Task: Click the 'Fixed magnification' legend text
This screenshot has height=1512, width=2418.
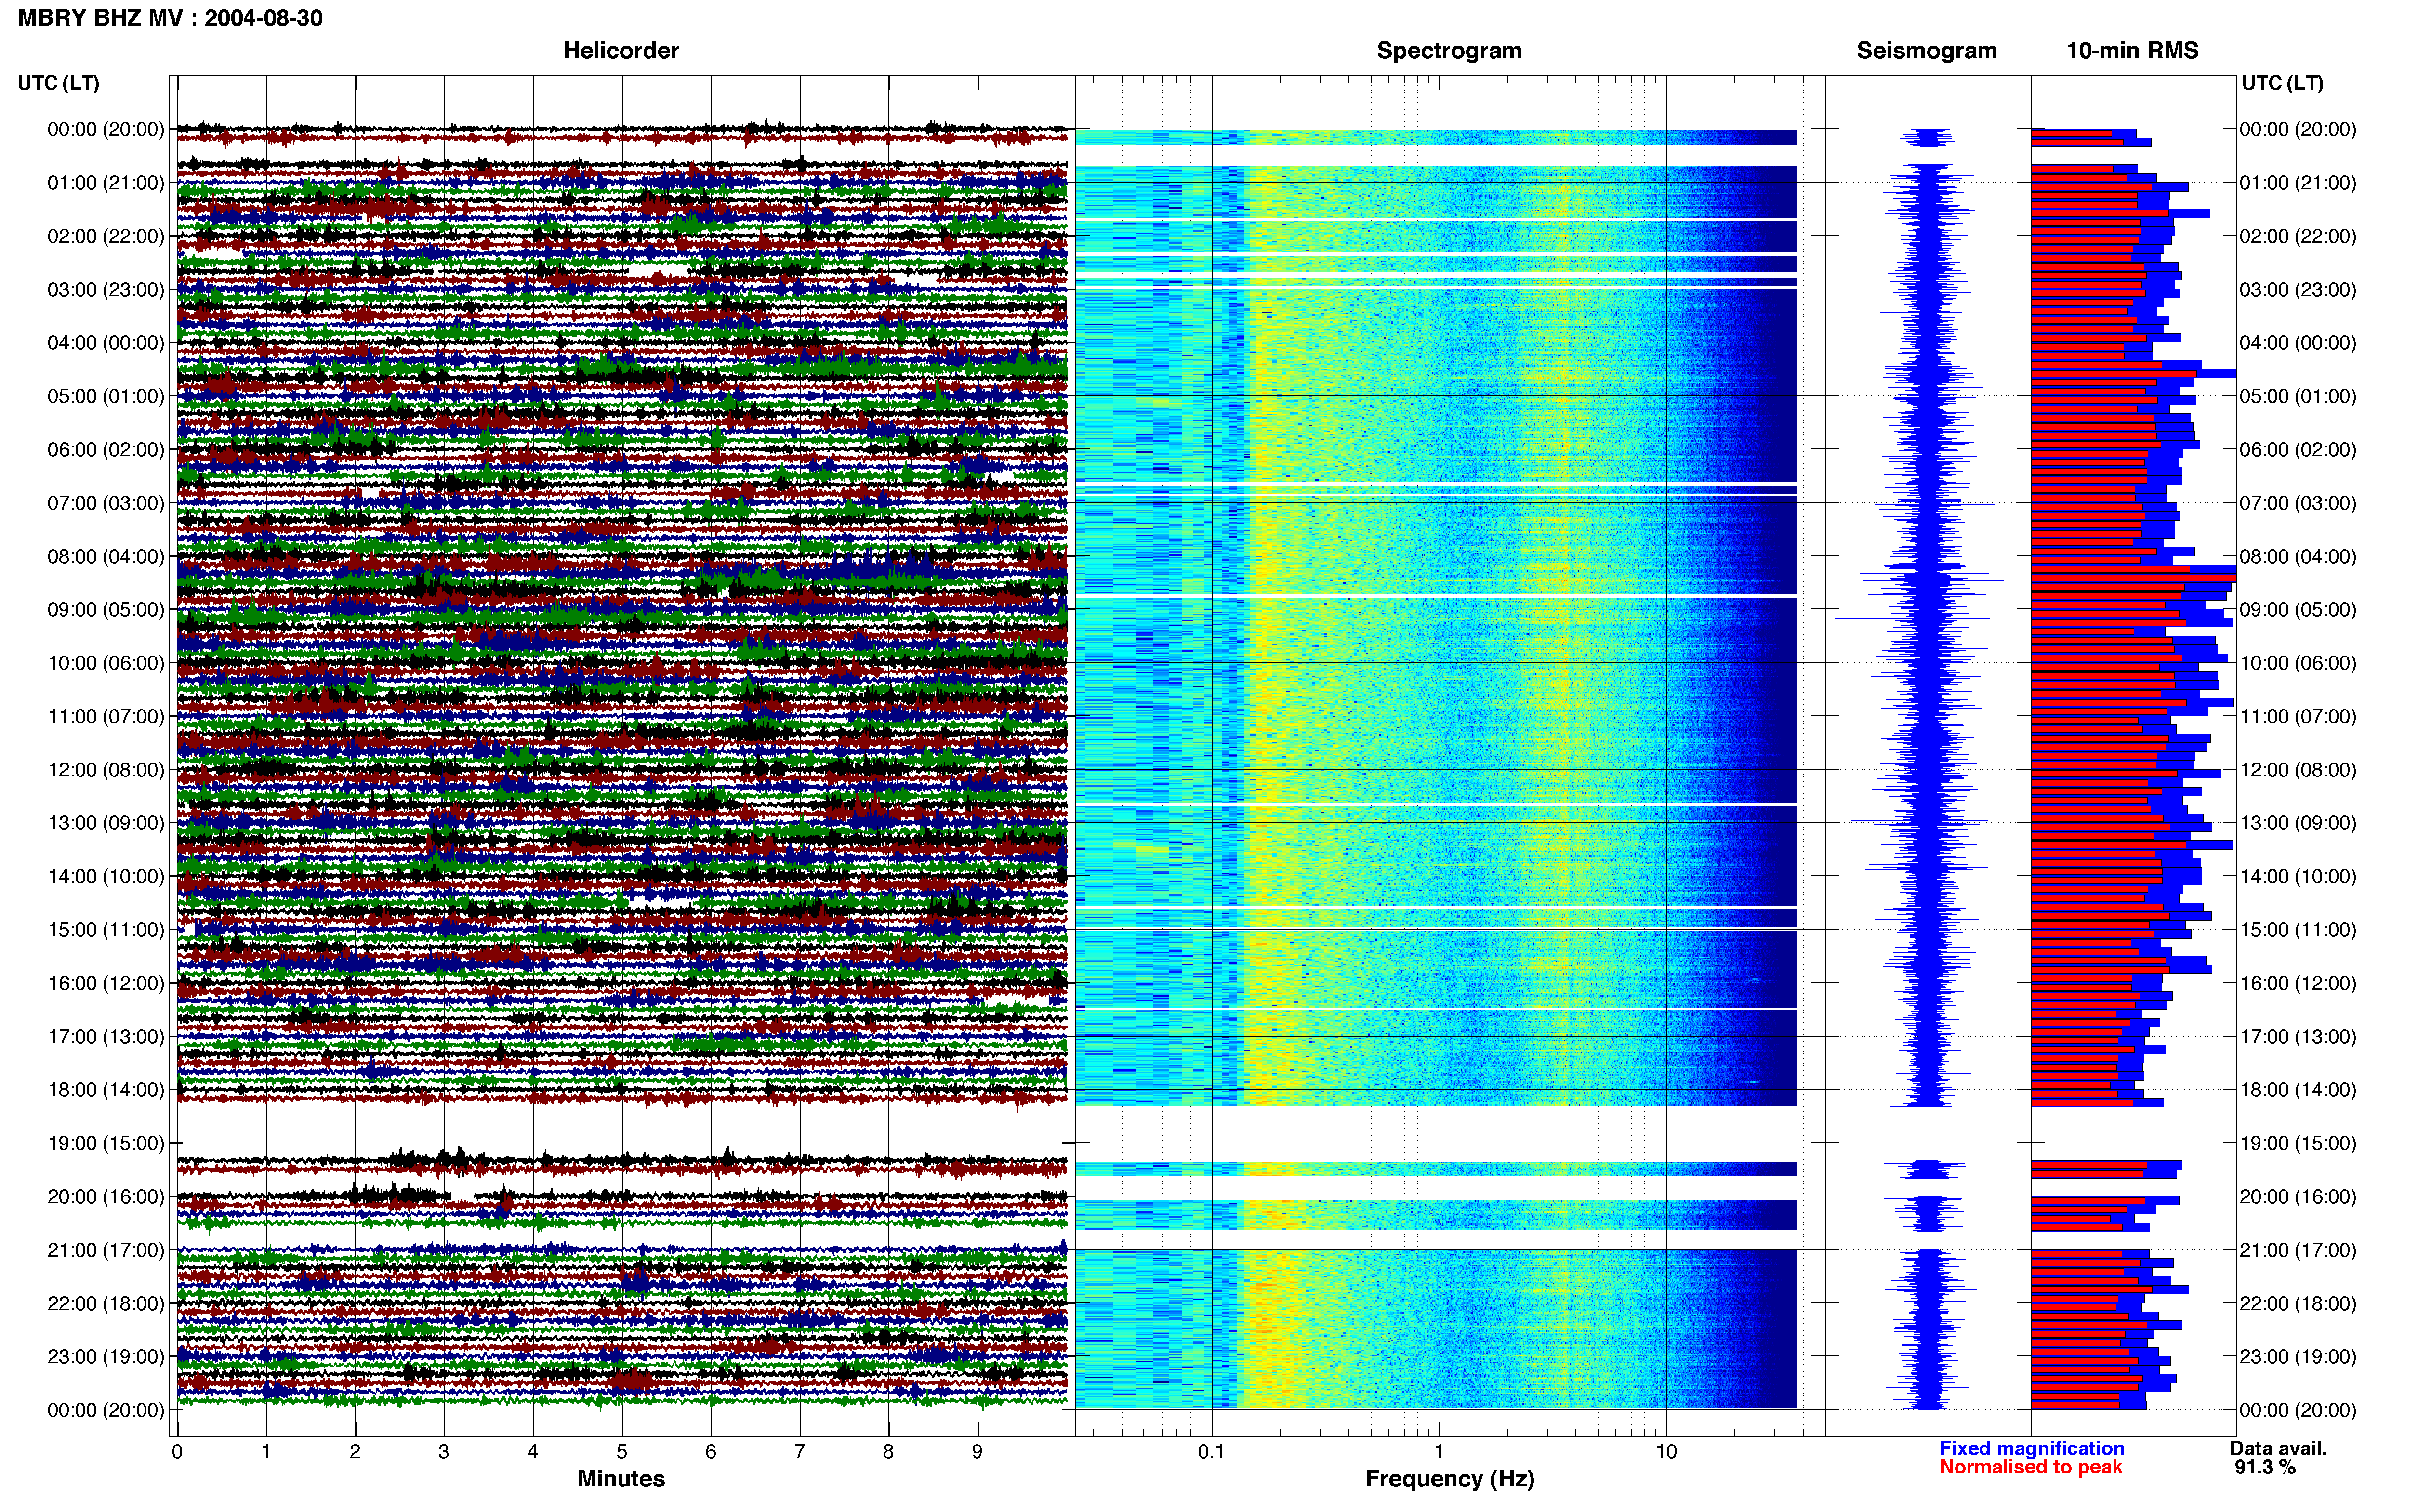Action: pyautogui.click(x=2031, y=1448)
